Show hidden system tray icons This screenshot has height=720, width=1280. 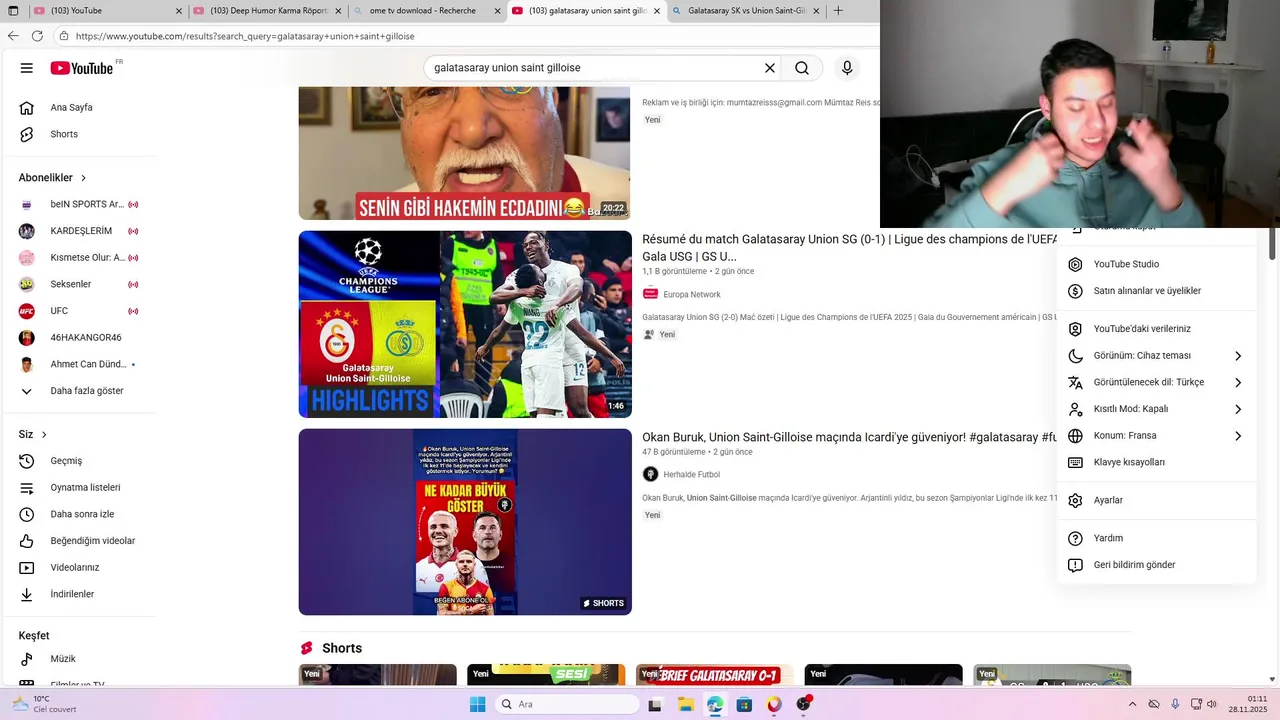(1132, 704)
